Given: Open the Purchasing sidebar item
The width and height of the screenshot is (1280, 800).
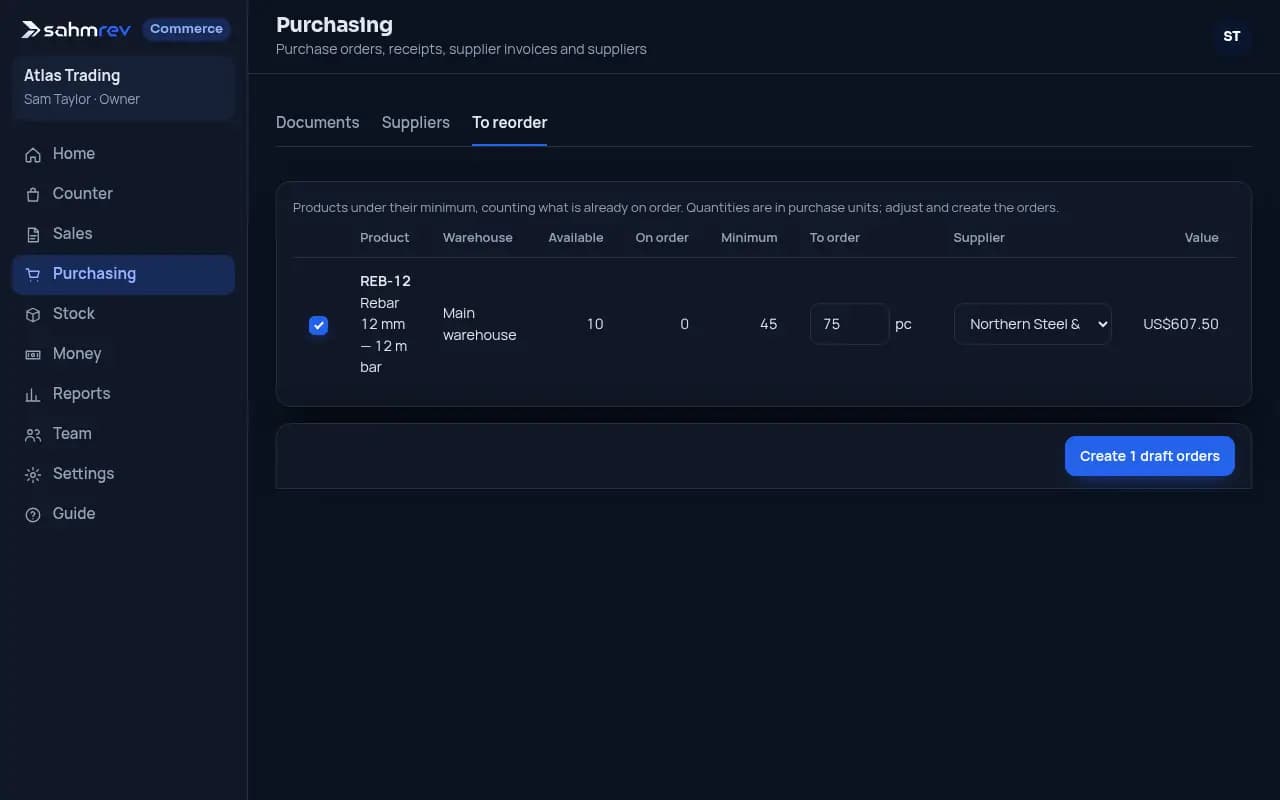Looking at the screenshot, I should [123, 274].
